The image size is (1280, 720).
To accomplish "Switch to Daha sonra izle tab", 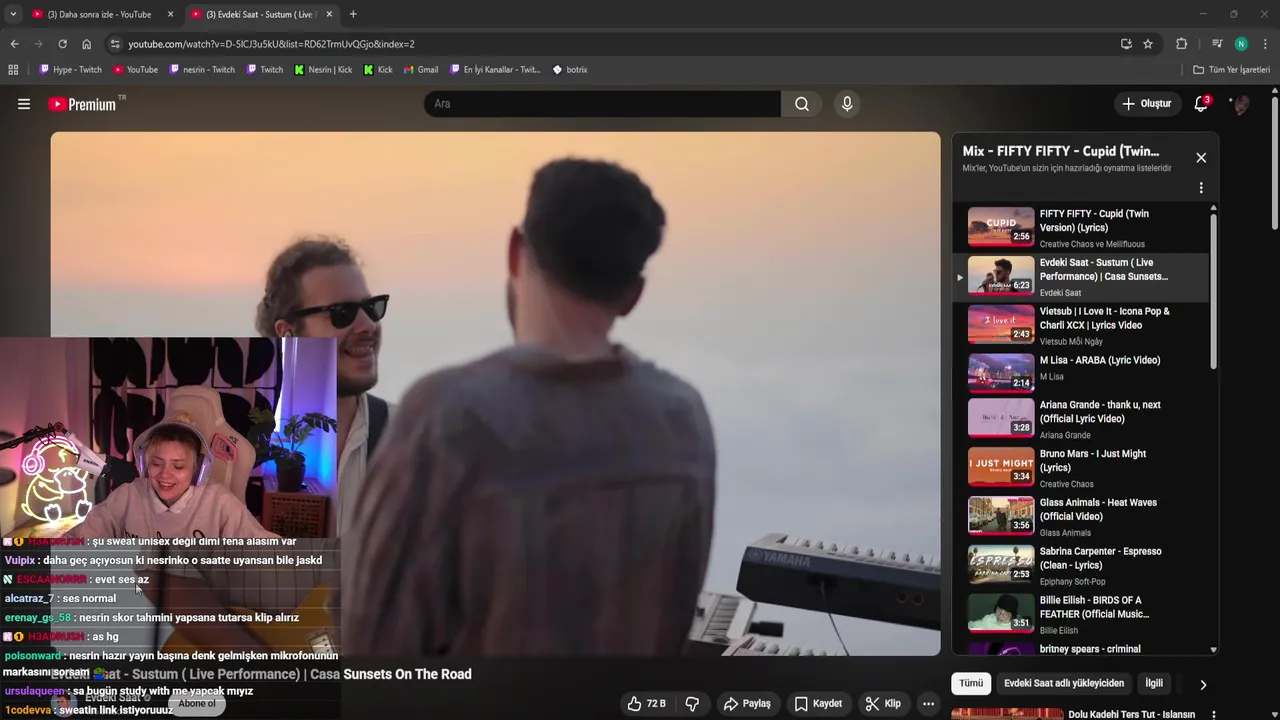I will [x=98, y=14].
